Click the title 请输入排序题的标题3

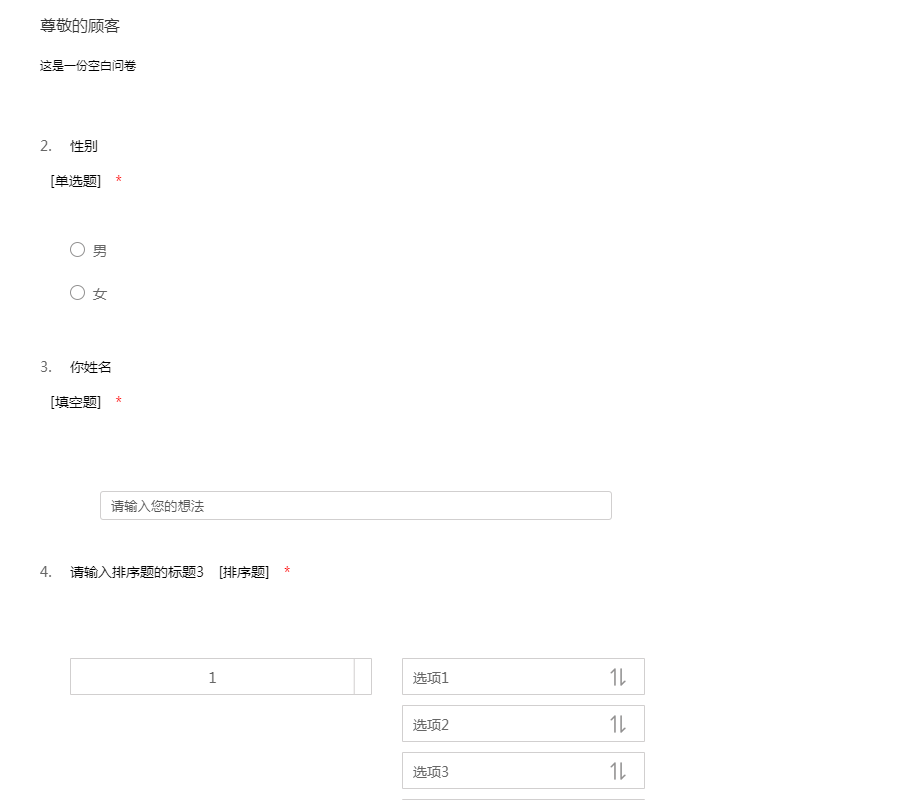point(137,572)
